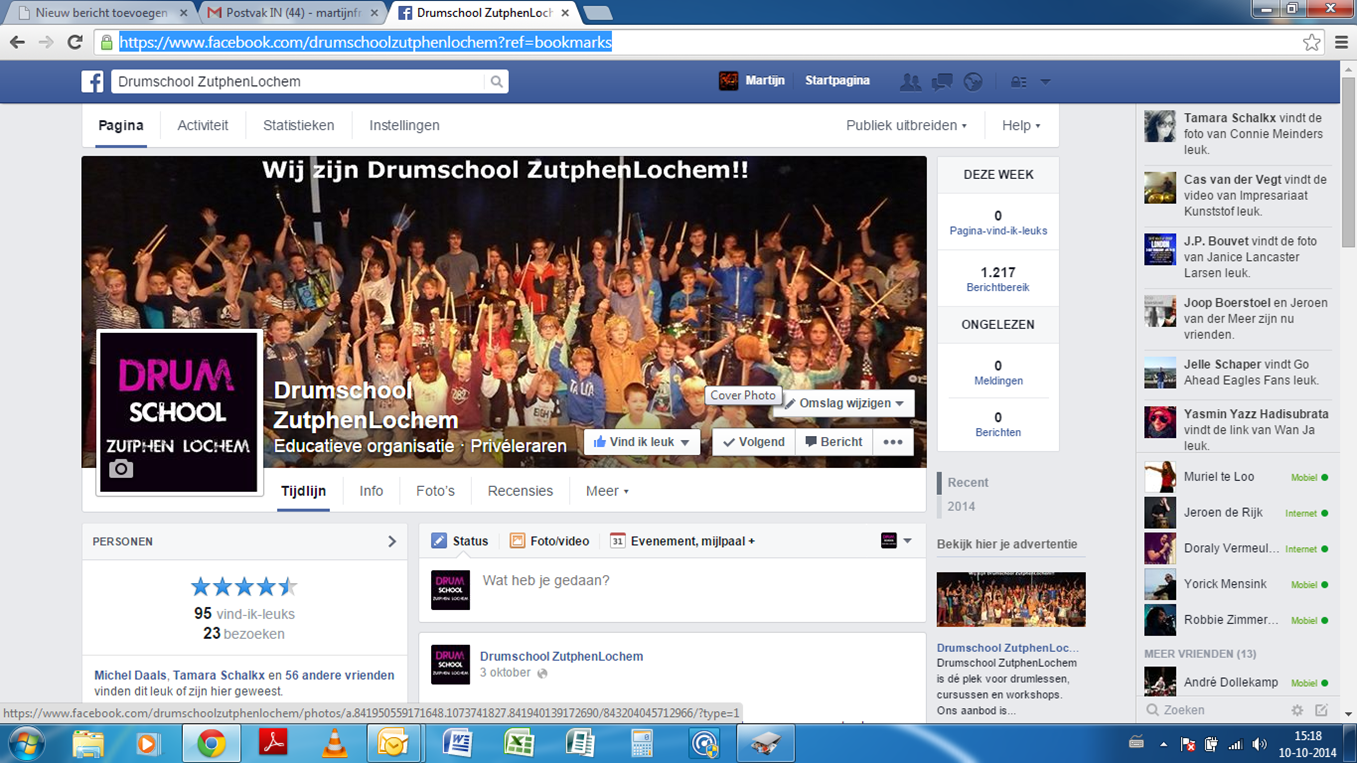Open the Recensies tab

coord(520,491)
